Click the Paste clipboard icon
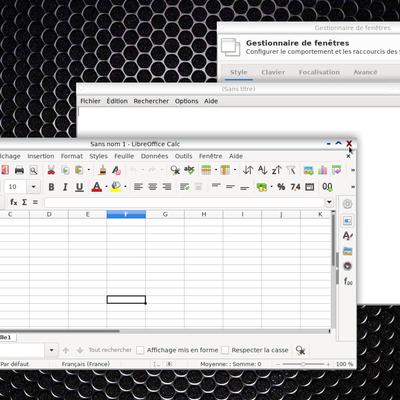Image resolution: width=400 pixels, height=400 pixels. pyautogui.click(x=79, y=170)
